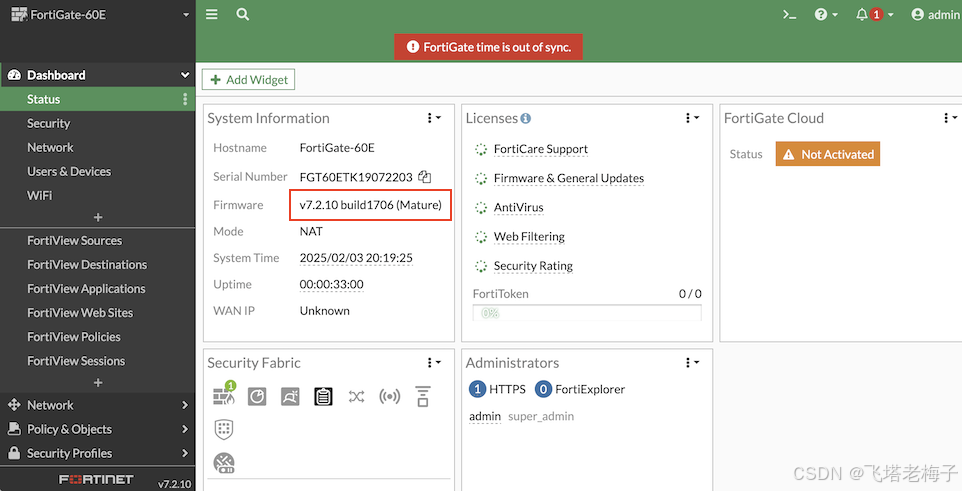Open Security Fabric widget options menu

coord(434,363)
